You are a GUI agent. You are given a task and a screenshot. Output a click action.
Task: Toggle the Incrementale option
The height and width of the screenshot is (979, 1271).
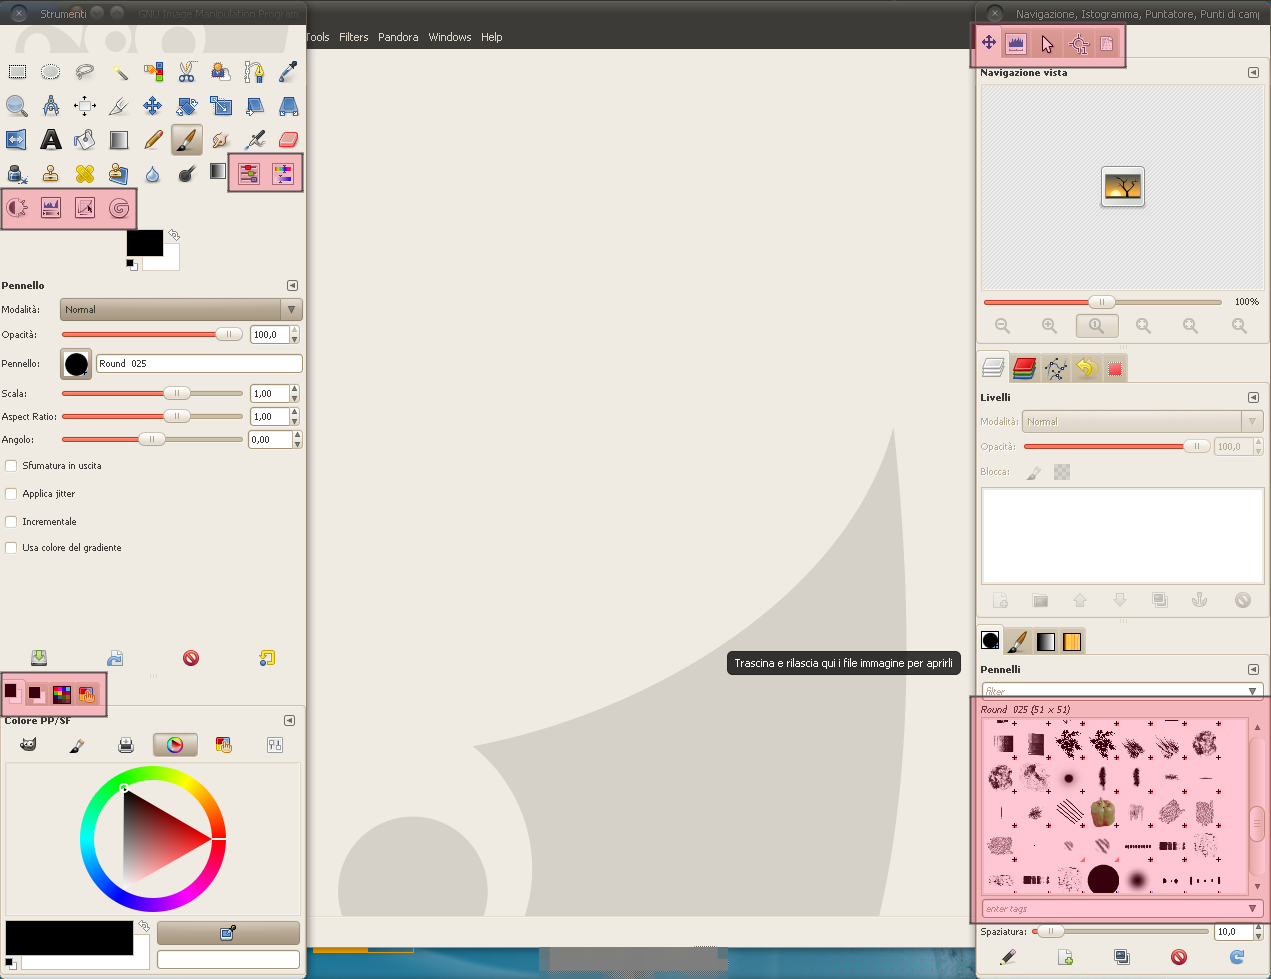(x=10, y=521)
